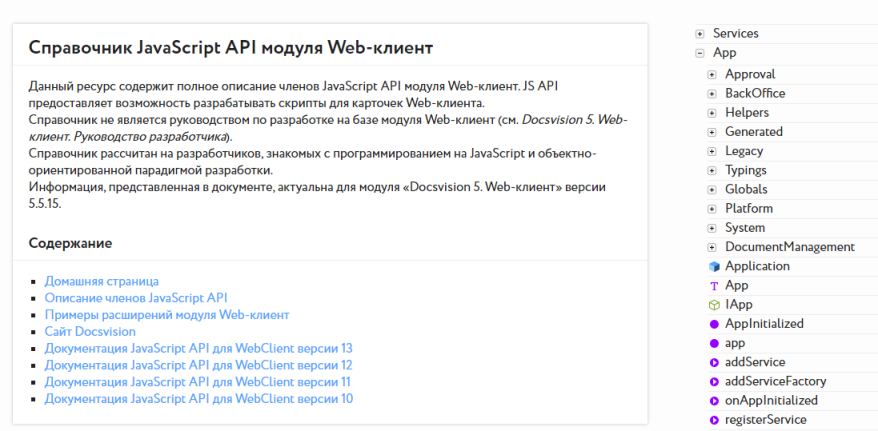Open the IApp interface entry

pos(739,304)
